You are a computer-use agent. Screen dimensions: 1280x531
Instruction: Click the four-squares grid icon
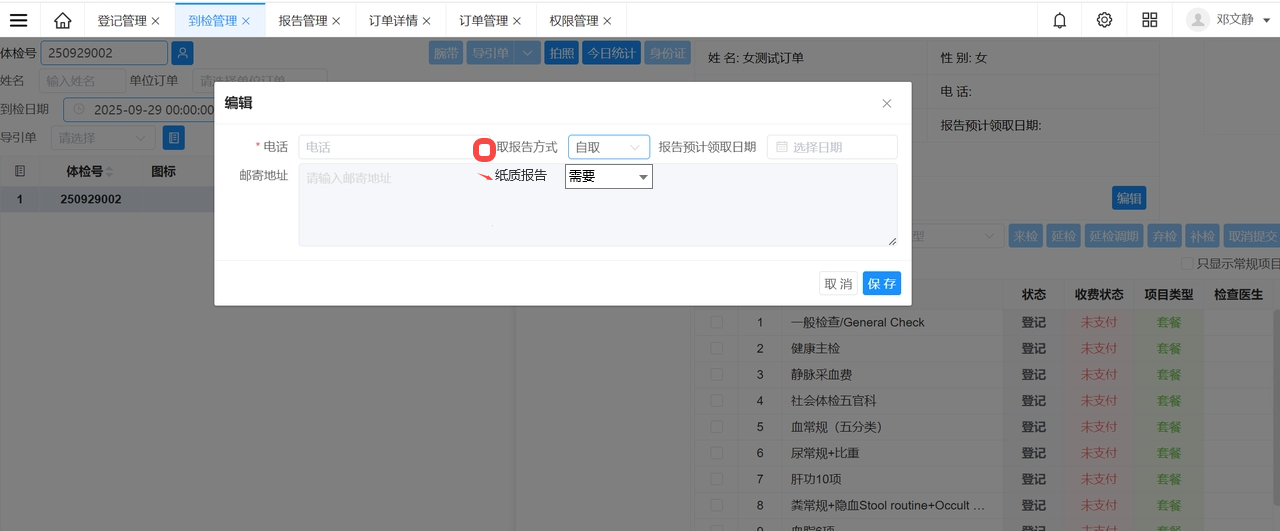(1149, 20)
